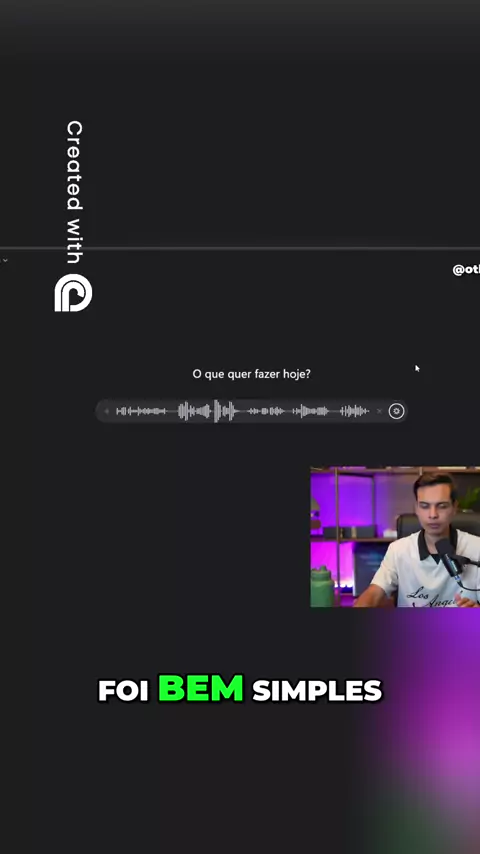Open the @ot handle at right edge

click(466, 270)
